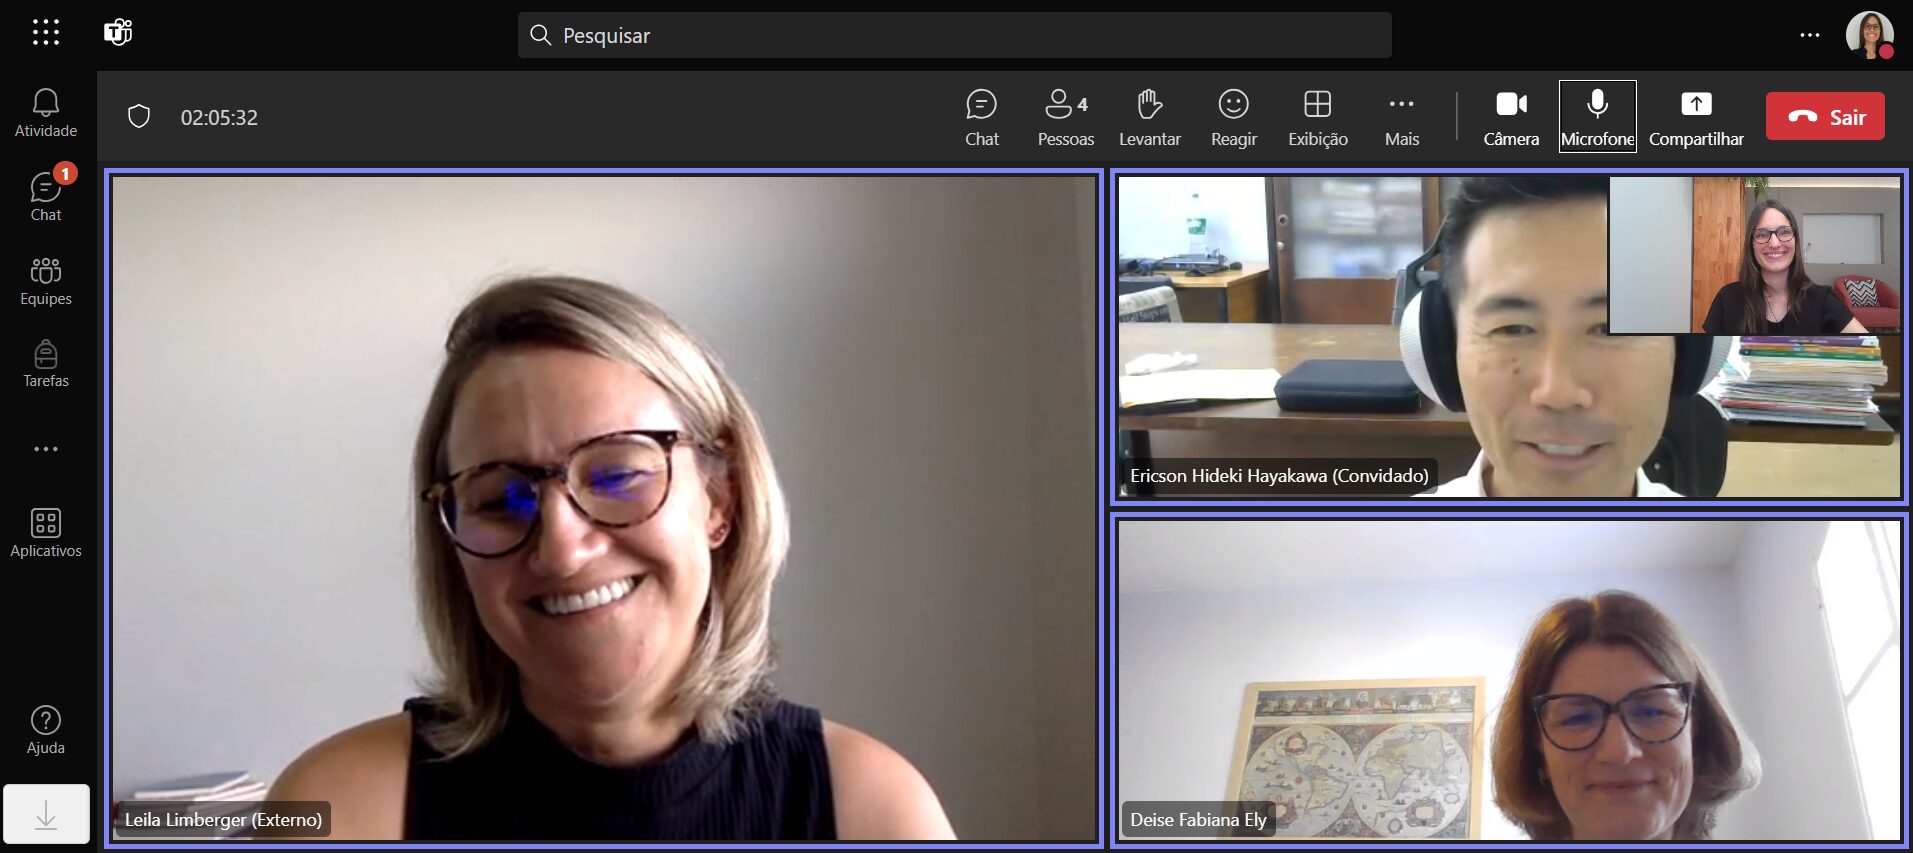Show the Pessoas participants list

(x=1065, y=116)
